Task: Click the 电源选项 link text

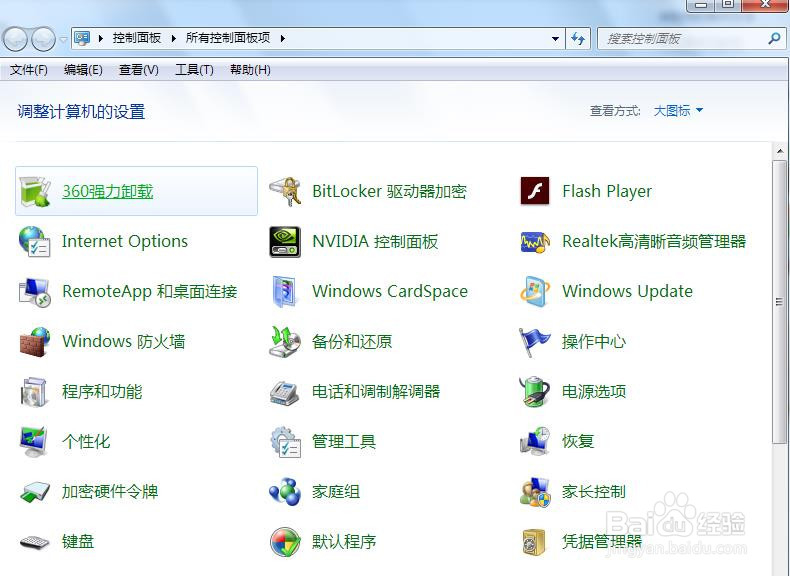Action: pyautogui.click(x=594, y=392)
